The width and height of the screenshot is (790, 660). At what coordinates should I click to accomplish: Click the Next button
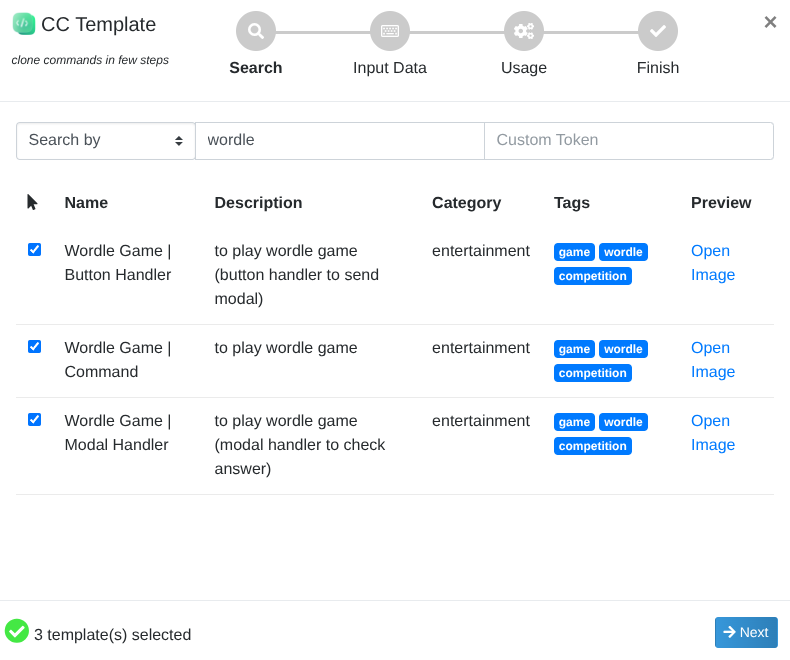click(746, 632)
